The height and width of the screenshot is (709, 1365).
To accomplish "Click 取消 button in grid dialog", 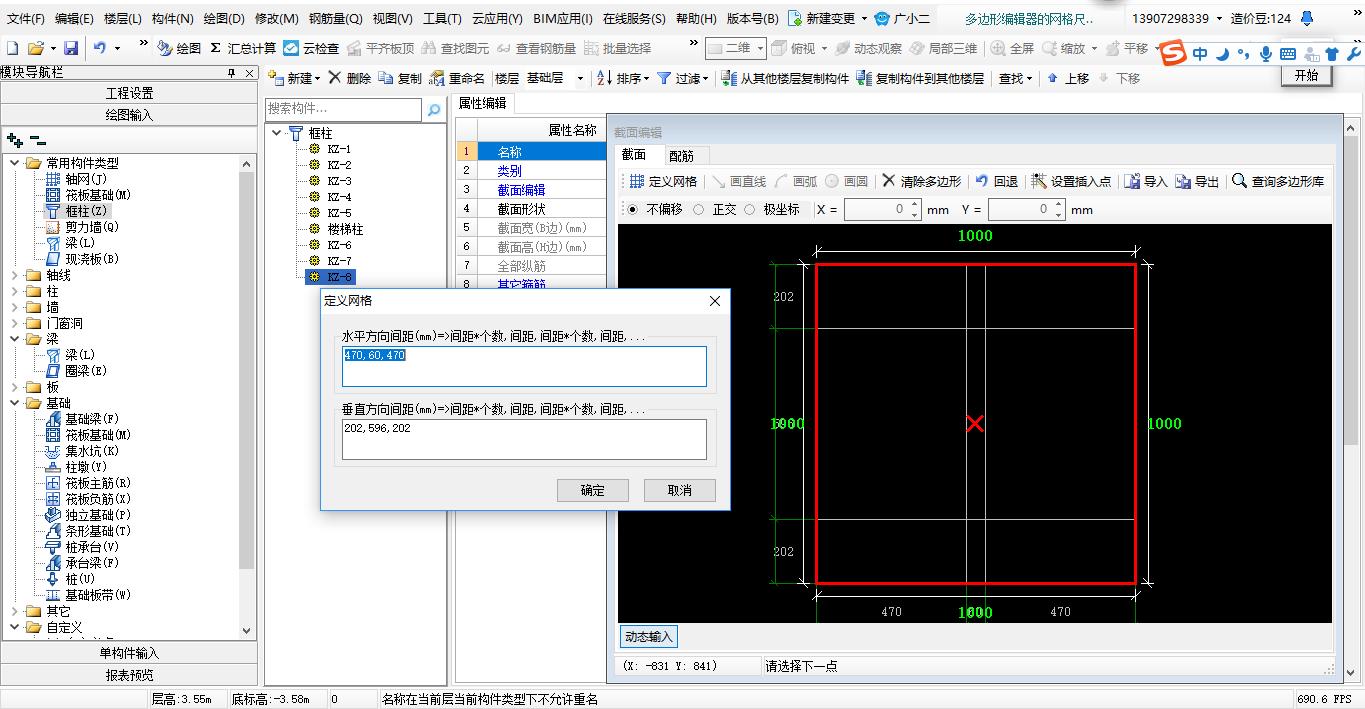I will pos(679,490).
